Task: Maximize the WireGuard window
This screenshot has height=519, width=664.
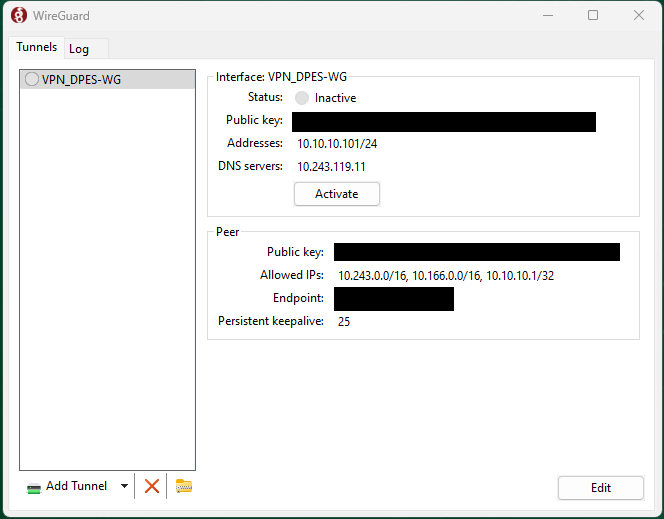Action: click(593, 16)
